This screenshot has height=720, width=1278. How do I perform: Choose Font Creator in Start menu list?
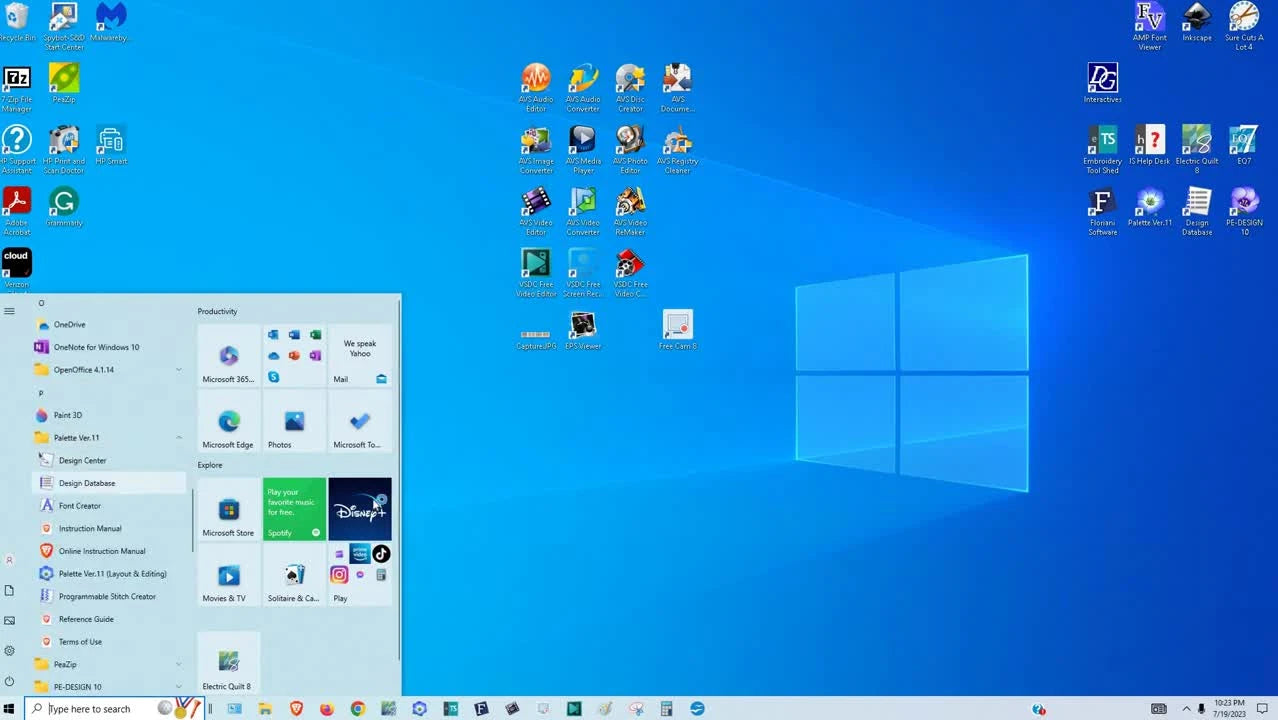pos(80,506)
